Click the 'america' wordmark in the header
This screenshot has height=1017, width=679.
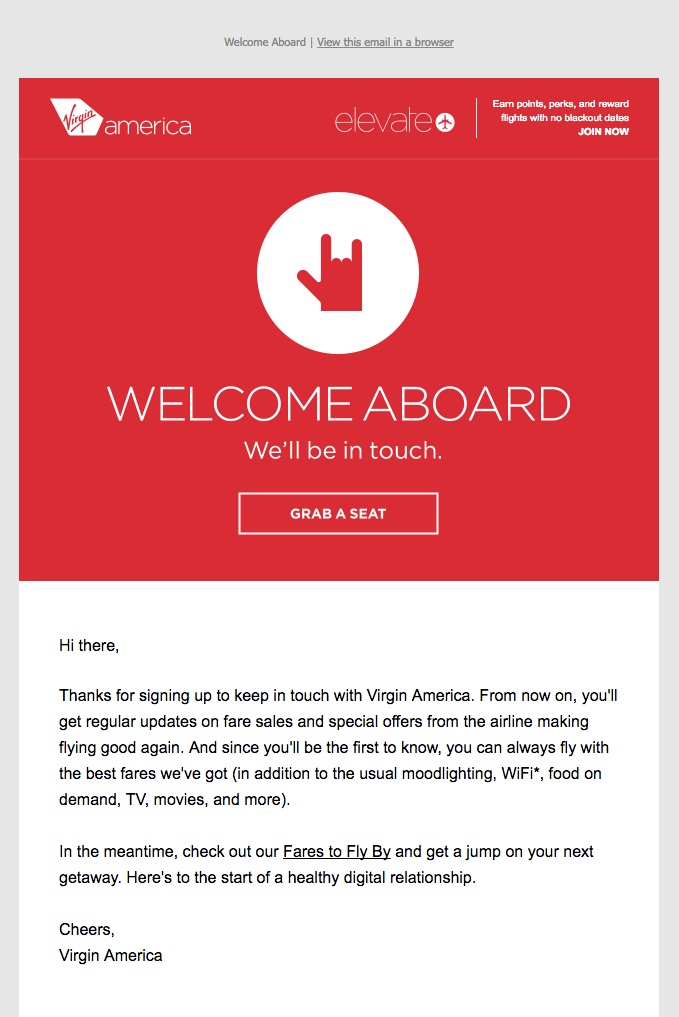click(x=148, y=126)
